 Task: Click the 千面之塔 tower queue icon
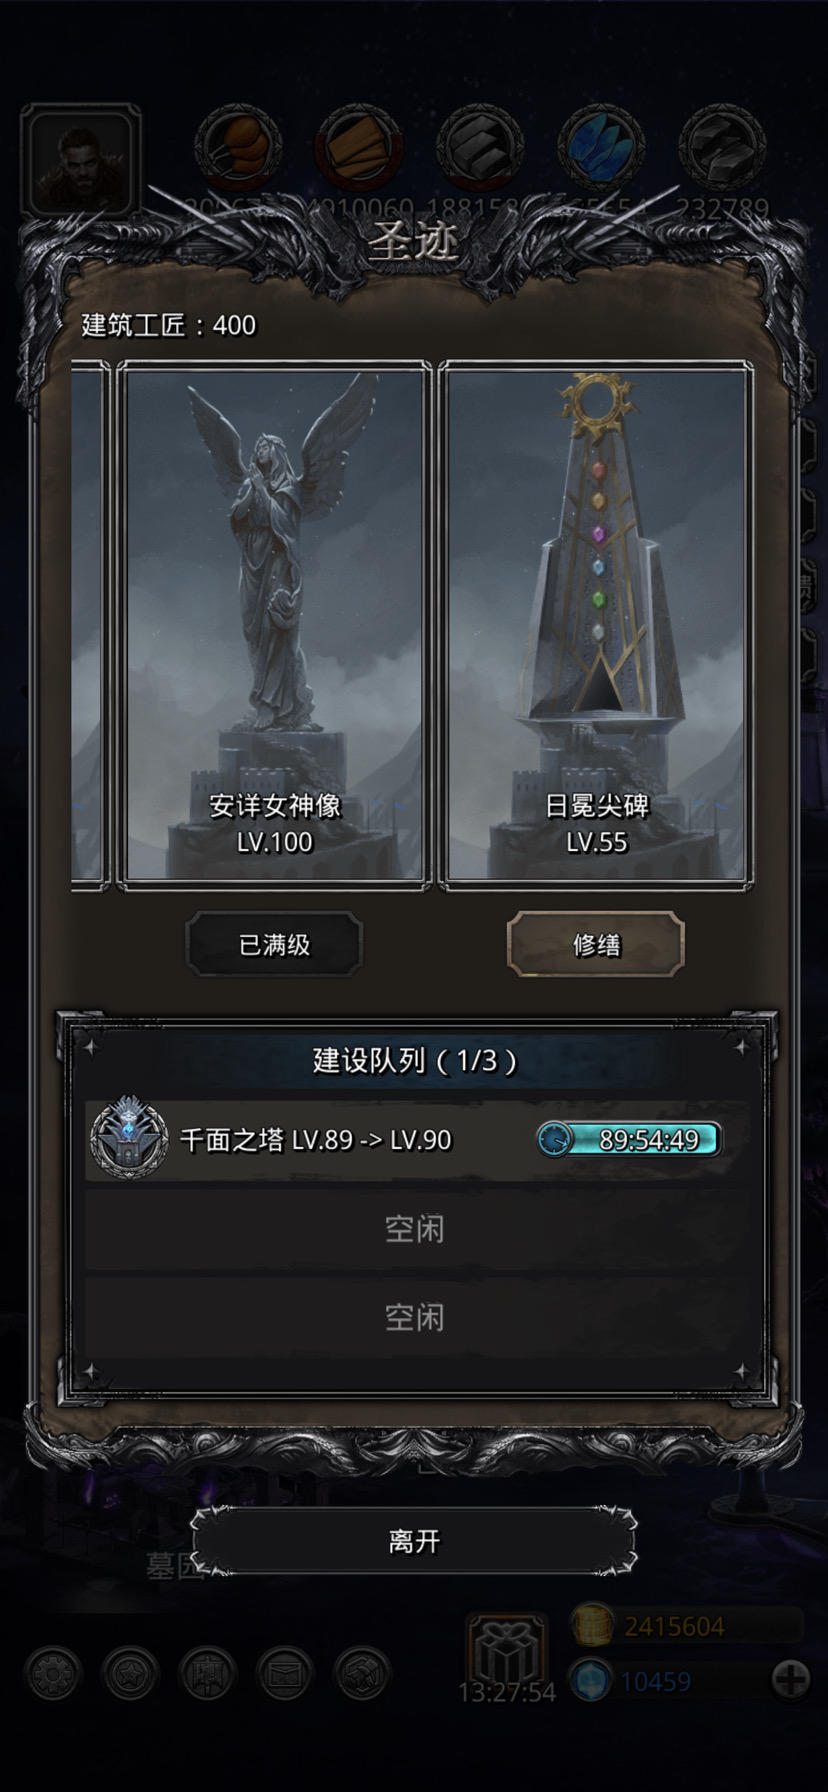129,1138
